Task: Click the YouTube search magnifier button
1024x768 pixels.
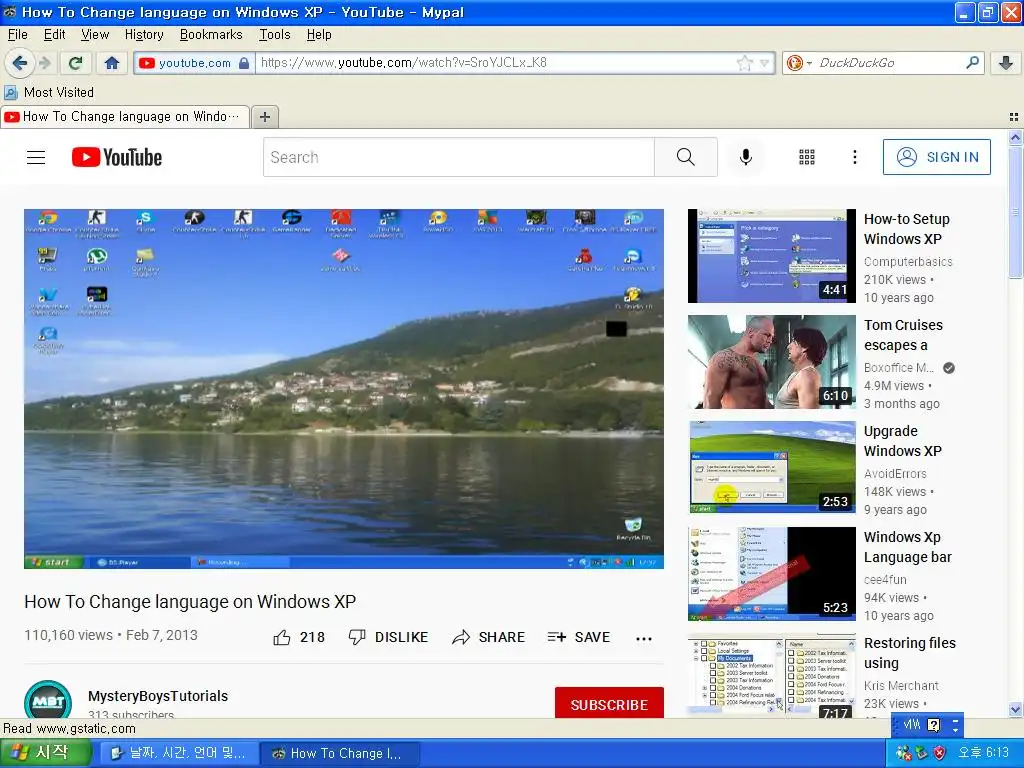Action: coord(686,157)
